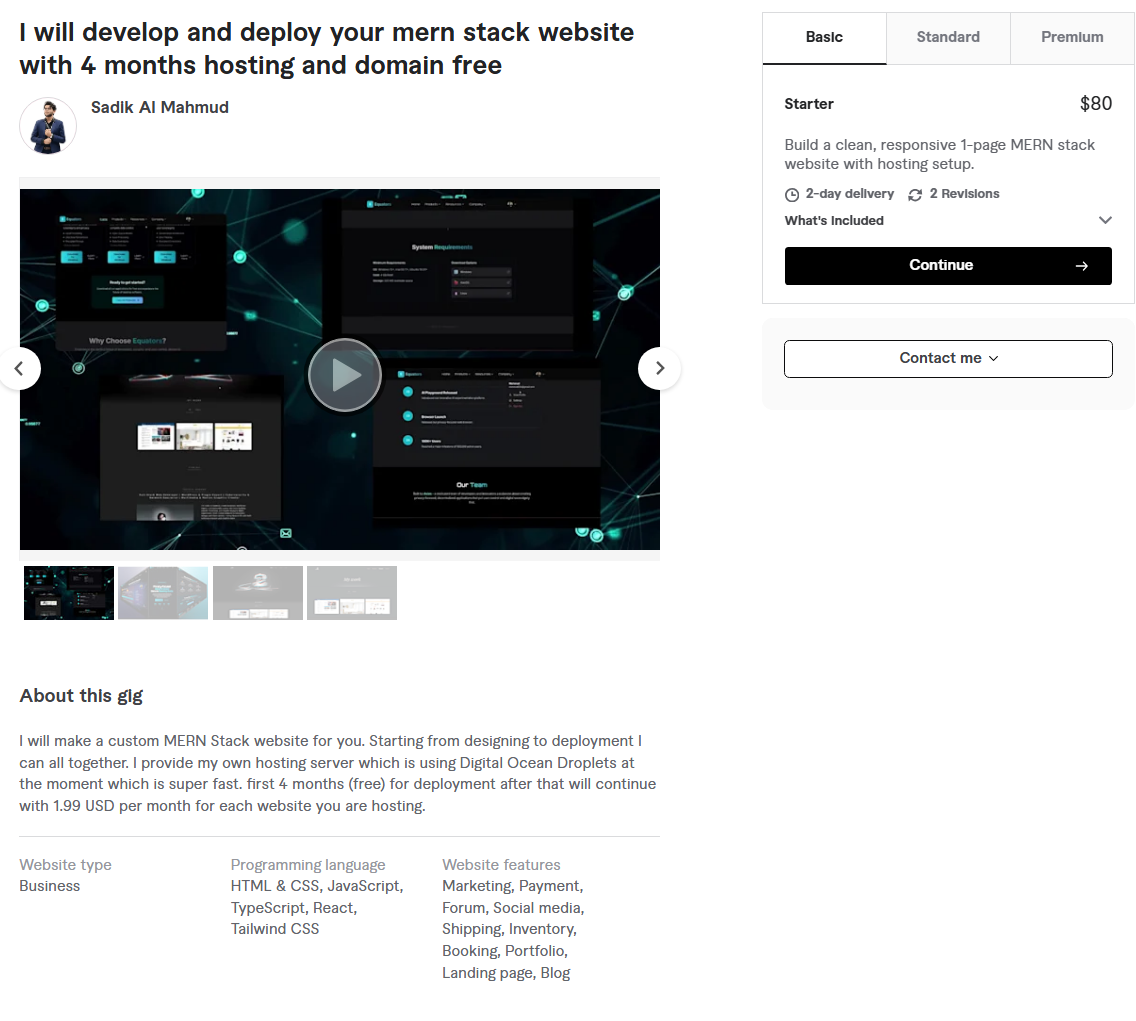
Task: Click the revisions refresh-arrows icon
Action: [x=915, y=195]
